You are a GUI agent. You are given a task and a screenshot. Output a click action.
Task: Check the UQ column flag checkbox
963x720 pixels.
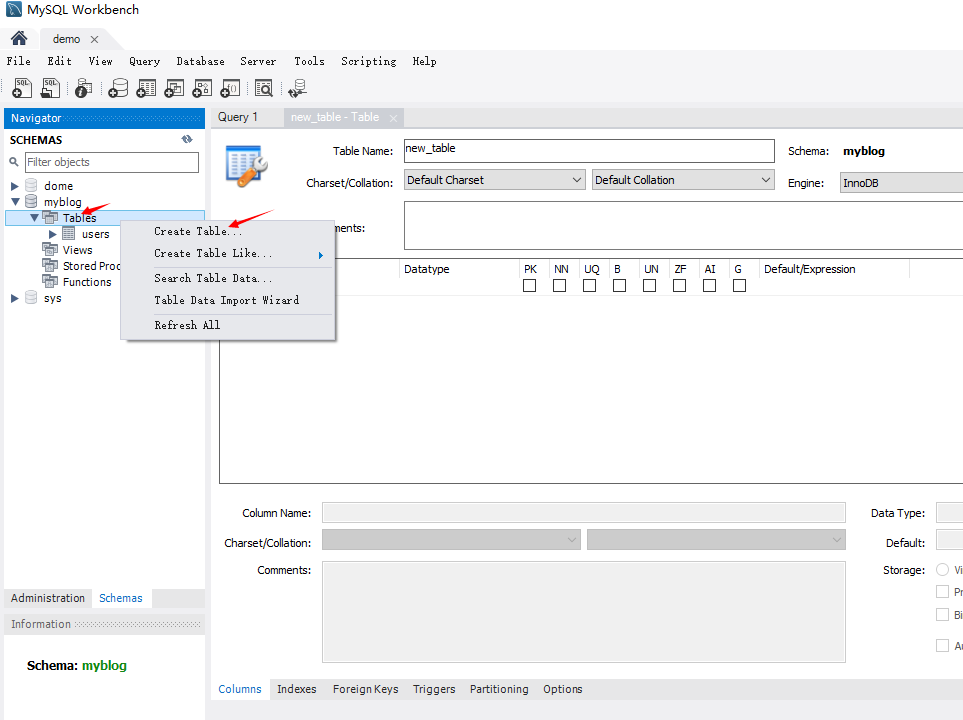[590, 286]
